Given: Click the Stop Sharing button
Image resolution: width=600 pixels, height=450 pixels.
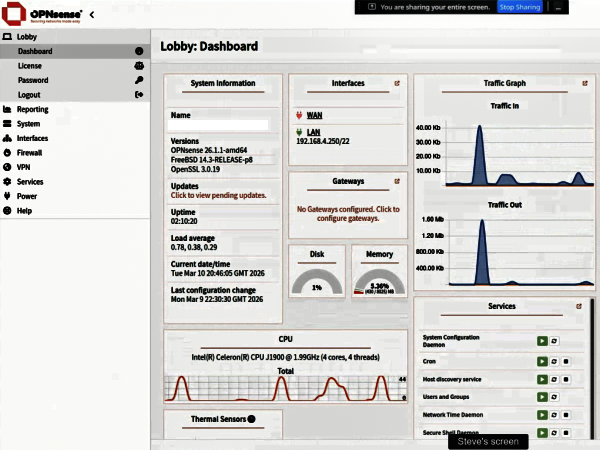Looking at the screenshot, I should (519, 7).
